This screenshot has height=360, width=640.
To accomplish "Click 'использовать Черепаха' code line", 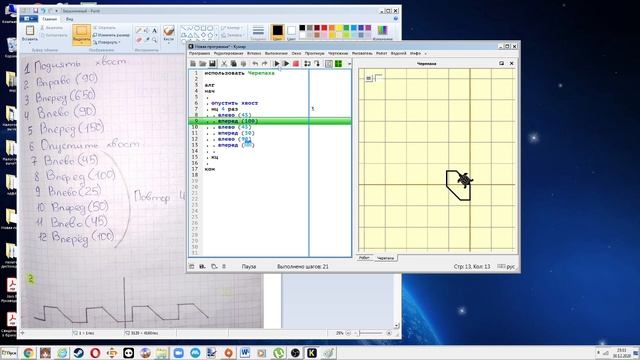I will pos(239,73).
